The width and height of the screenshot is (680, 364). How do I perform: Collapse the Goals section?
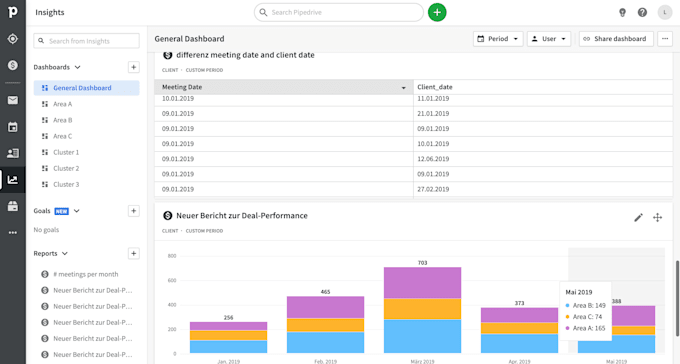coord(77,211)
